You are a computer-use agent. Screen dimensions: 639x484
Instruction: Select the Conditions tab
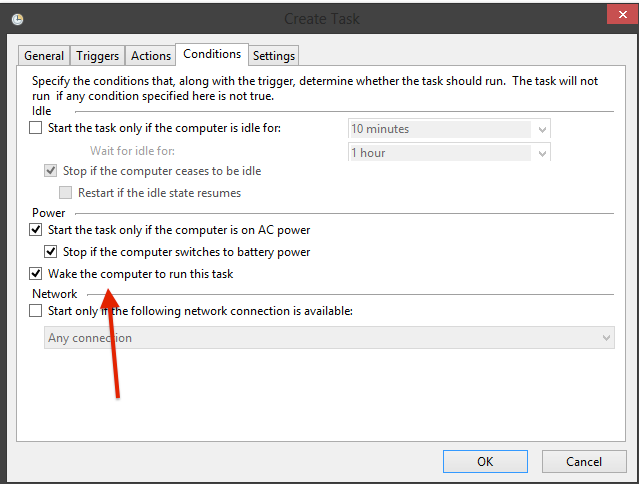point(212,55)
